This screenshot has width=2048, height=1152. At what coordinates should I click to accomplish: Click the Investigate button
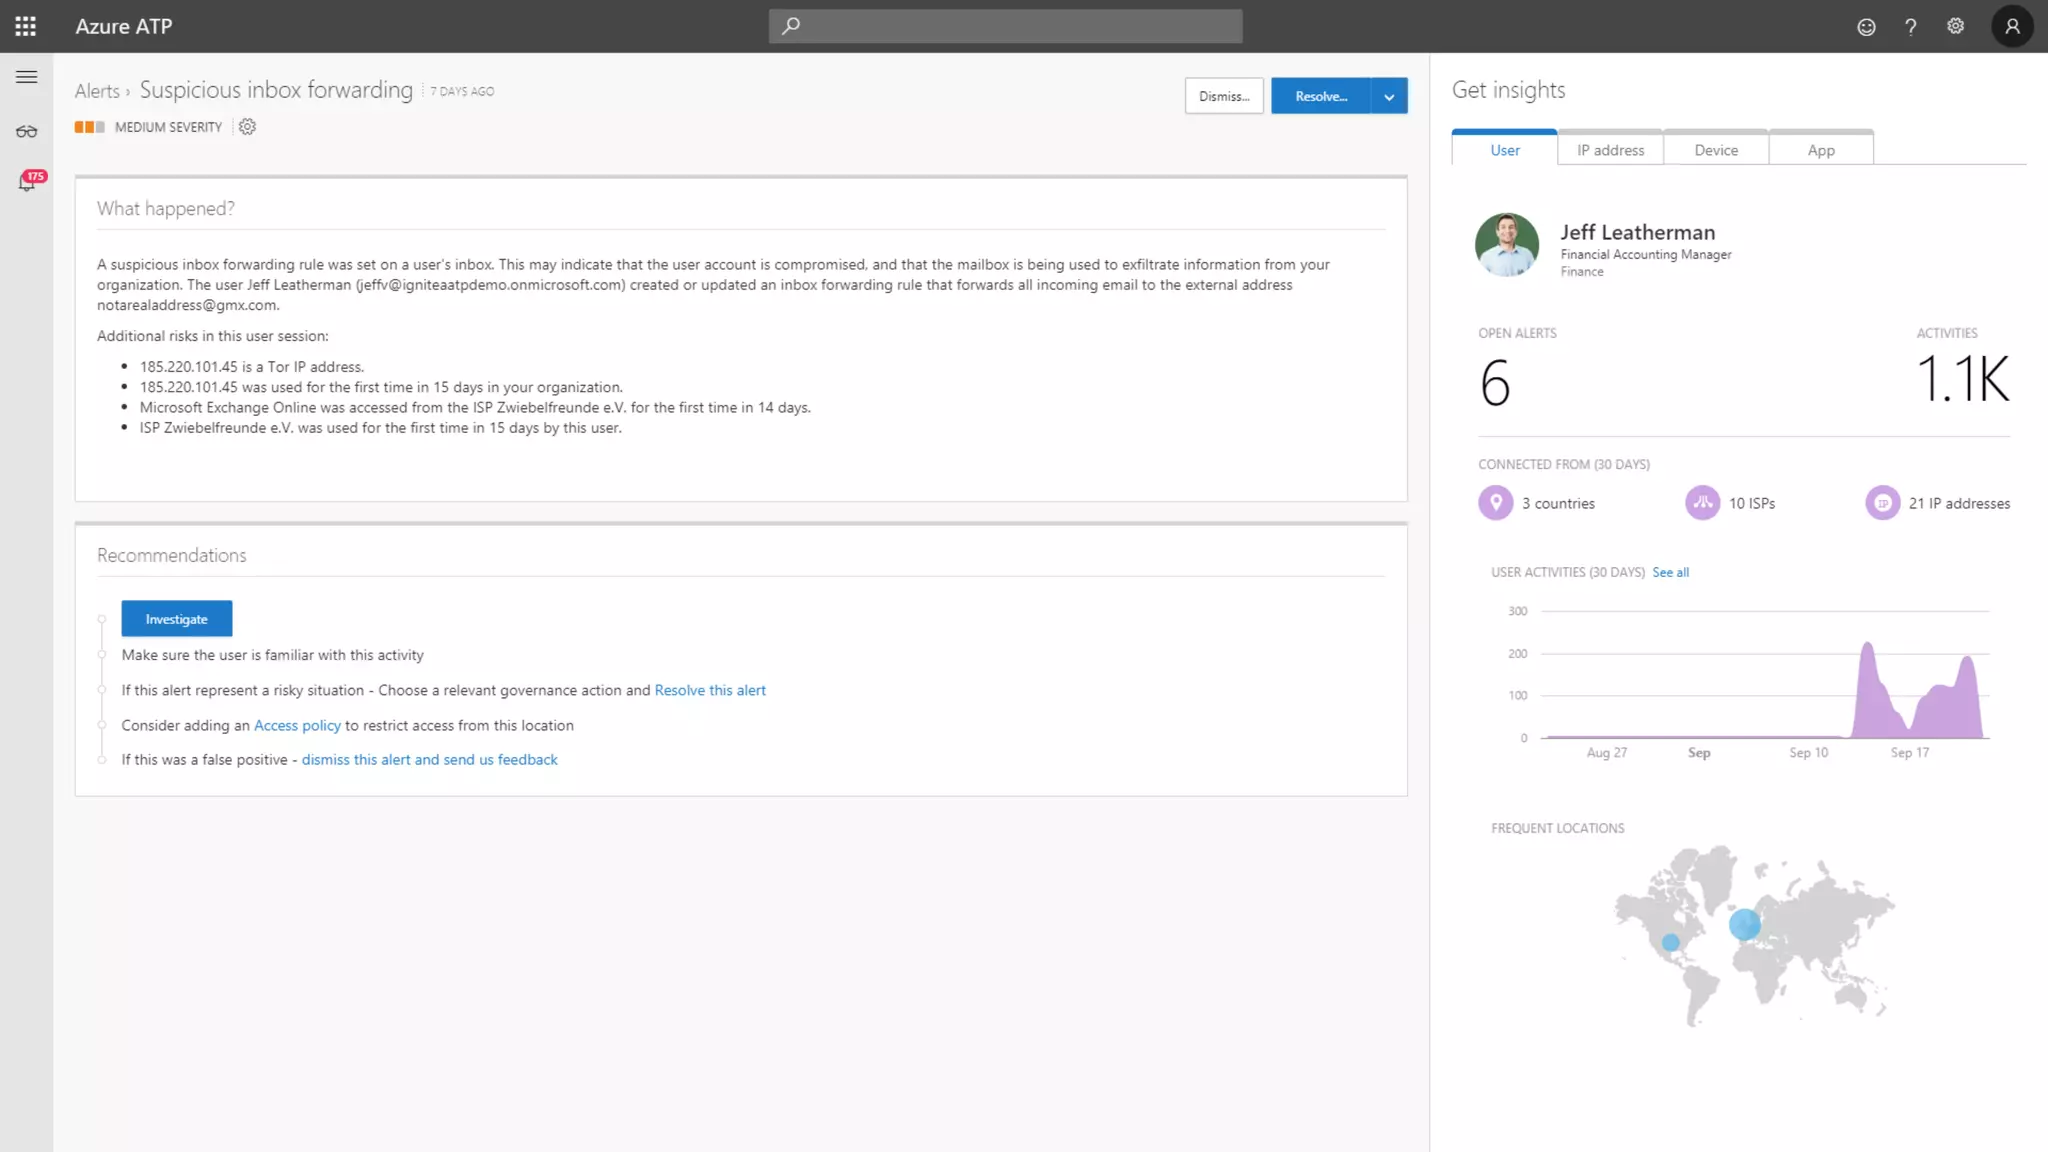click(176, 619)
